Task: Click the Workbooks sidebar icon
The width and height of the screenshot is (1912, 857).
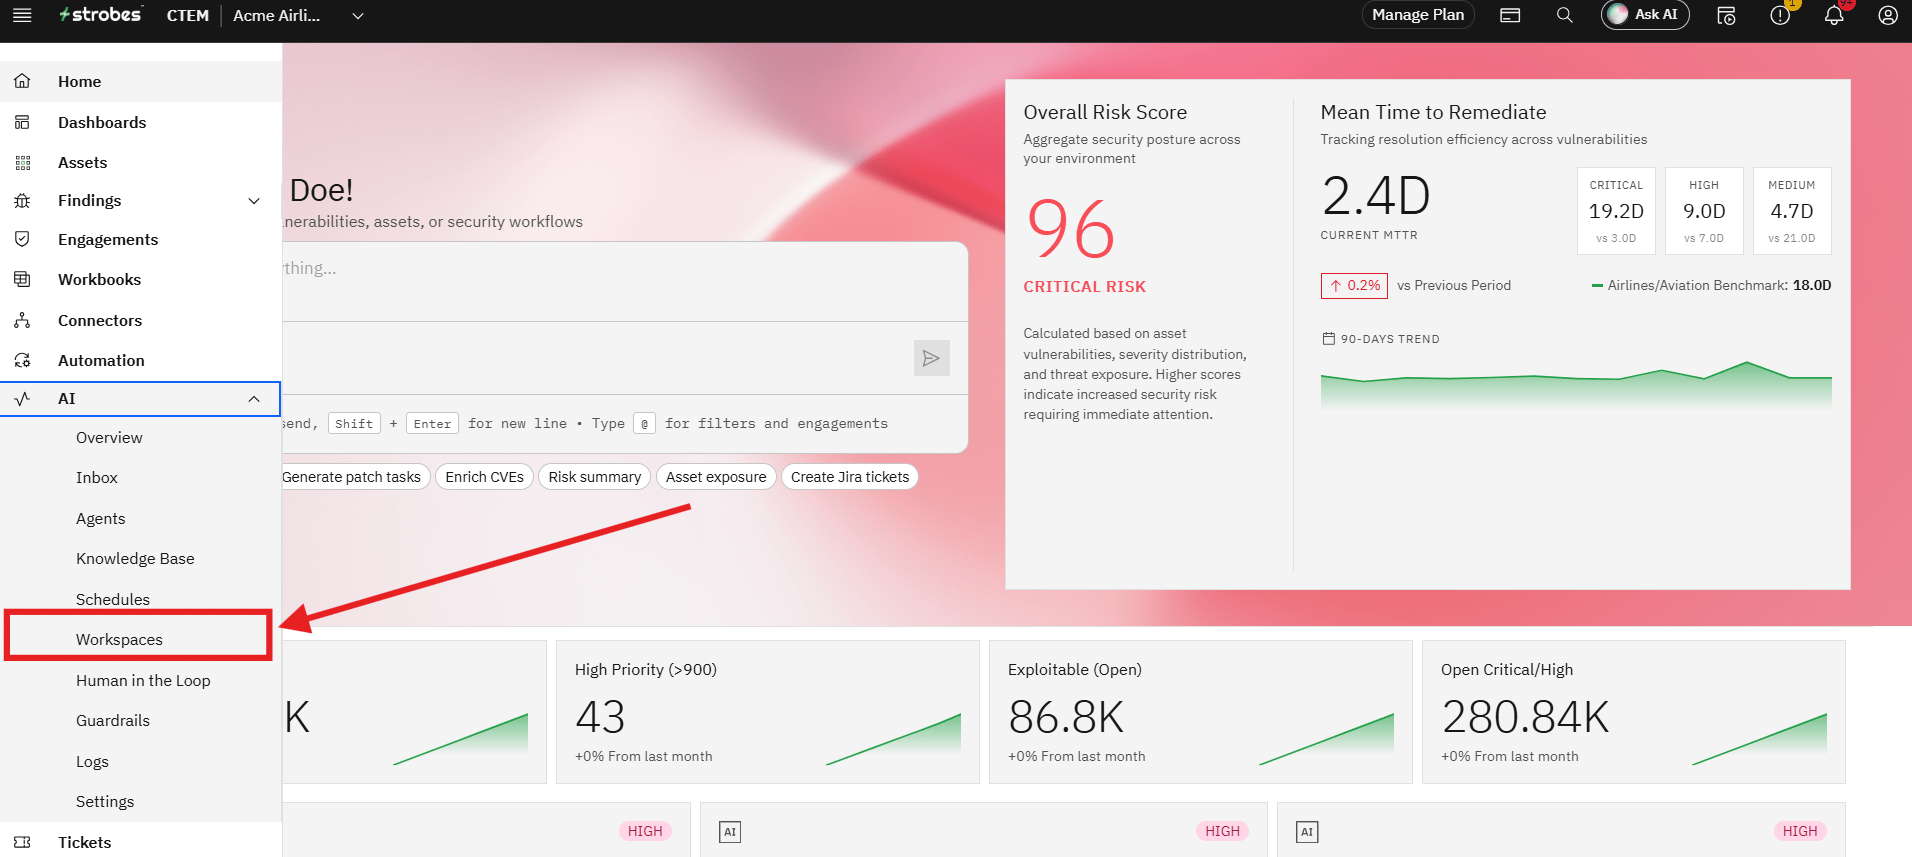Action: (x=22, y=279)
